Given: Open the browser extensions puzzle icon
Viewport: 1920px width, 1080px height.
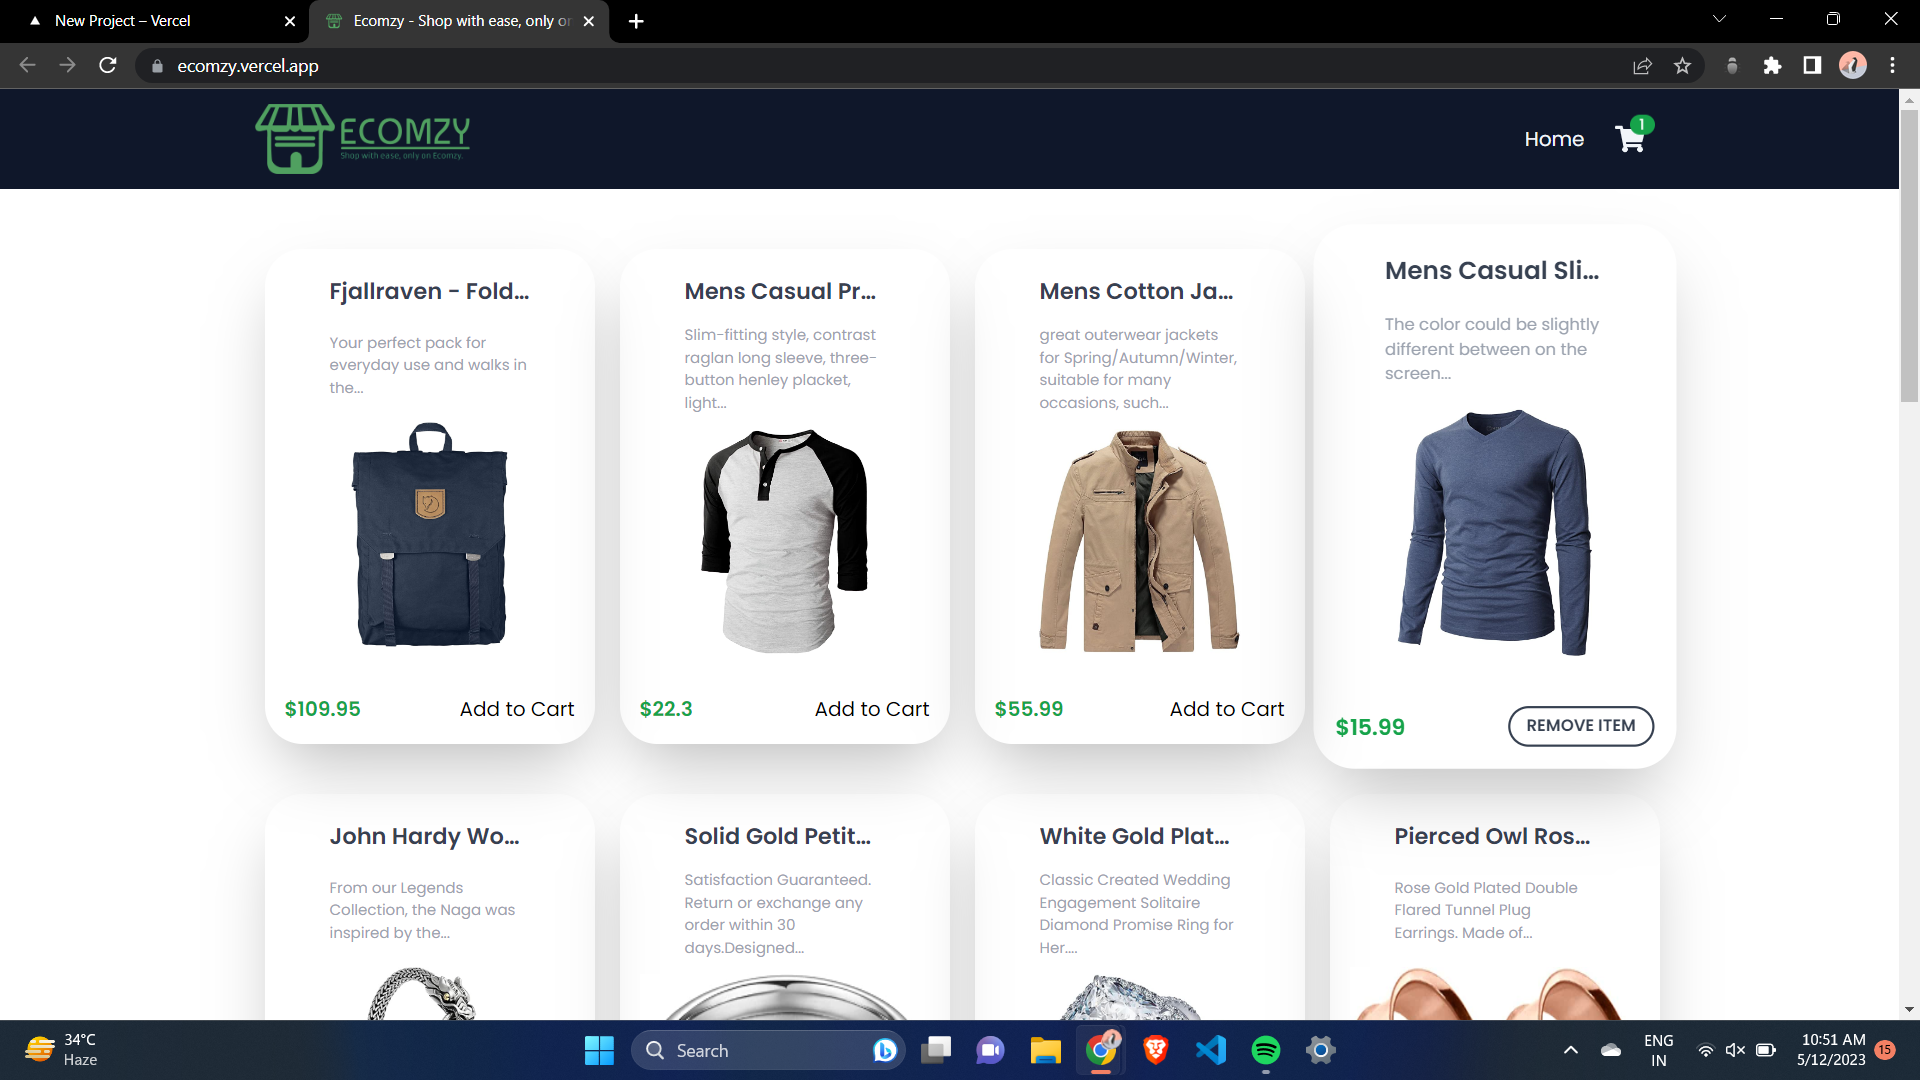Looking at the screenshot, I should coord(1773,66).
